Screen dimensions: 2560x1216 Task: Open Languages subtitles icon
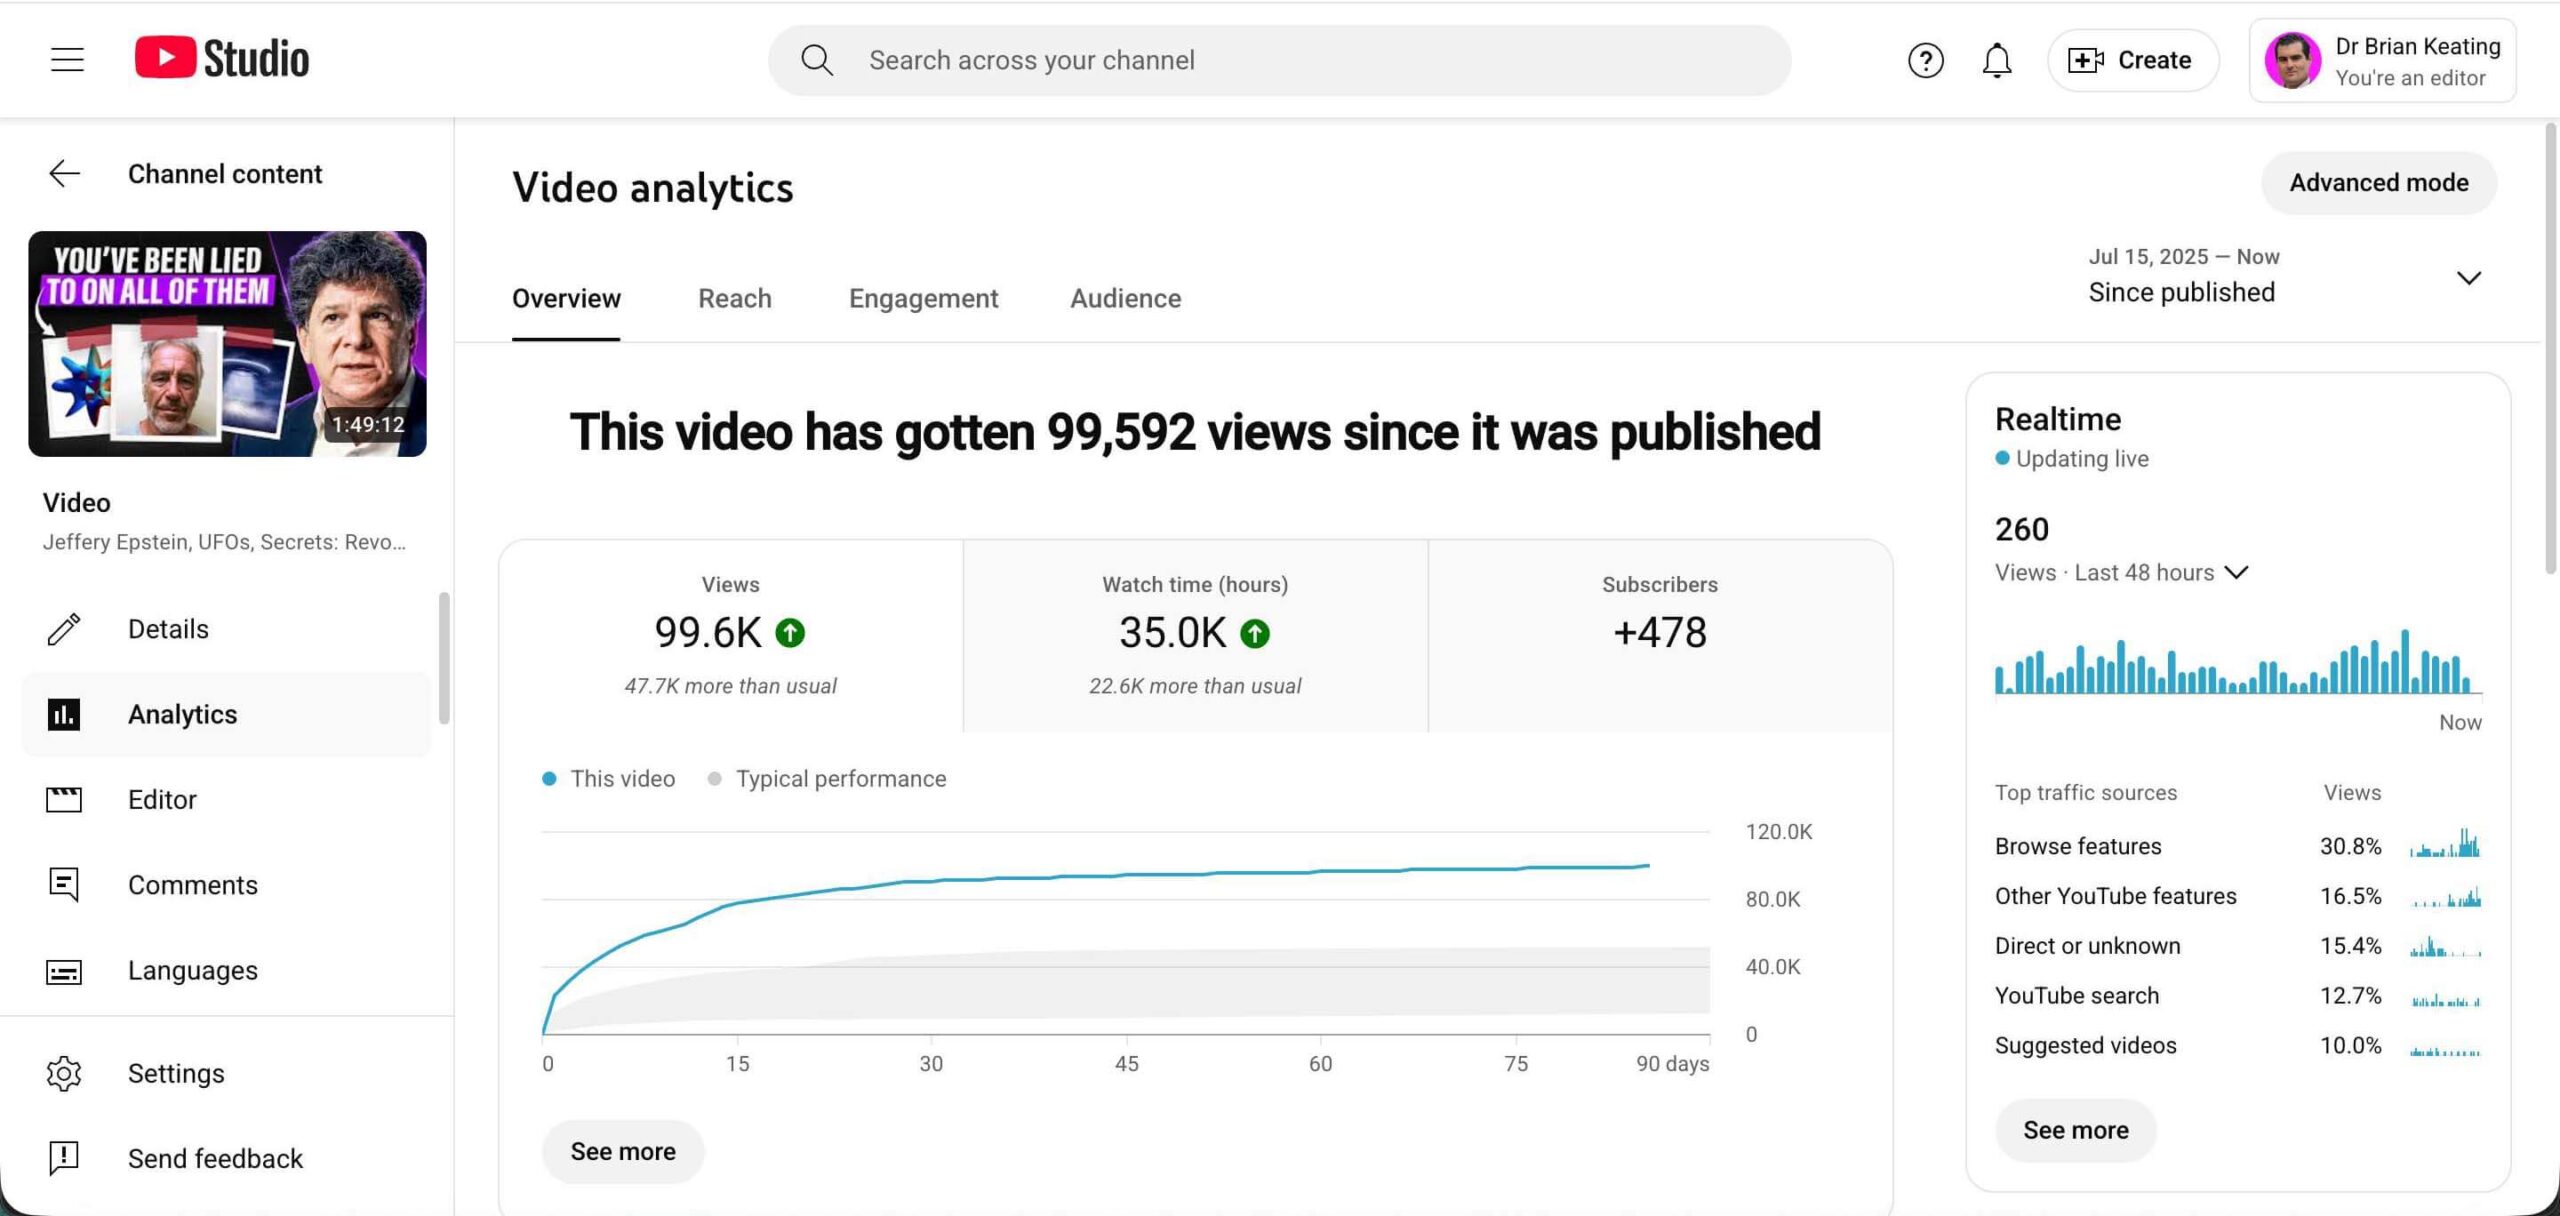click(x=65, y=971)
